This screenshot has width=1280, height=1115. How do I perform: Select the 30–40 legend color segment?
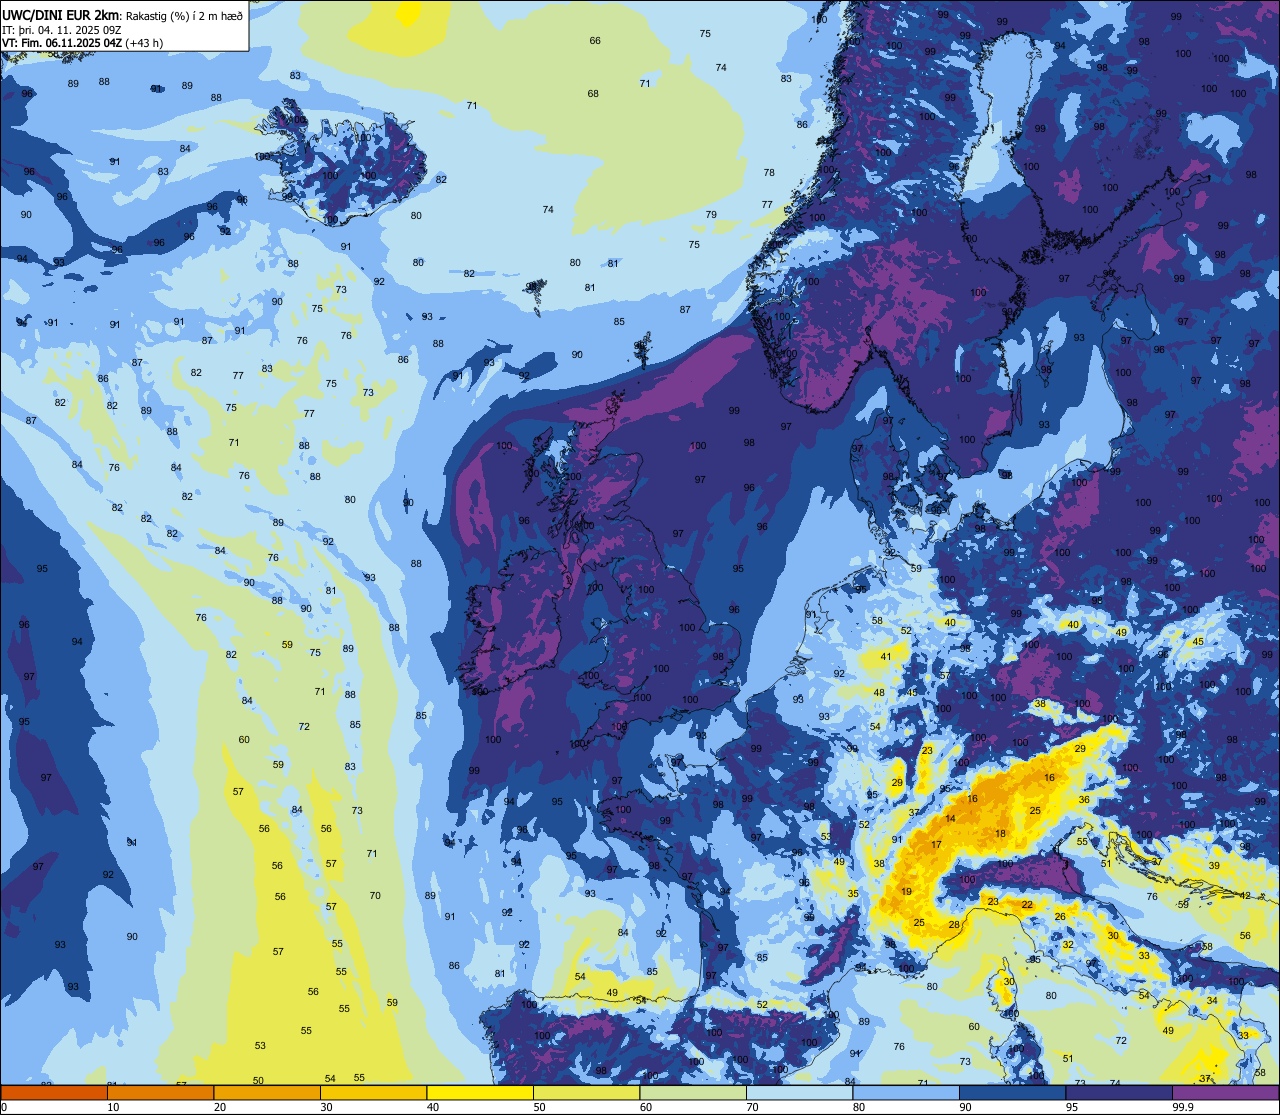373,1092
